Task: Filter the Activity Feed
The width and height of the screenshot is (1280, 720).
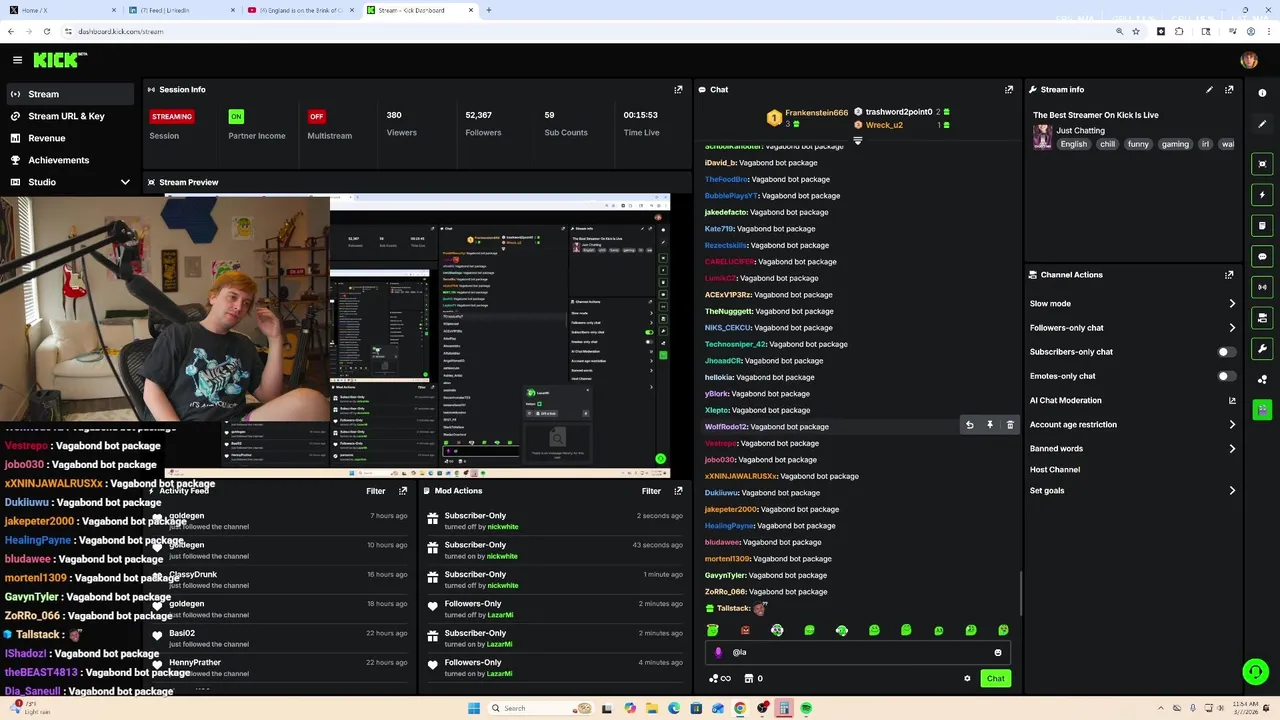Action: coord(376,491)
